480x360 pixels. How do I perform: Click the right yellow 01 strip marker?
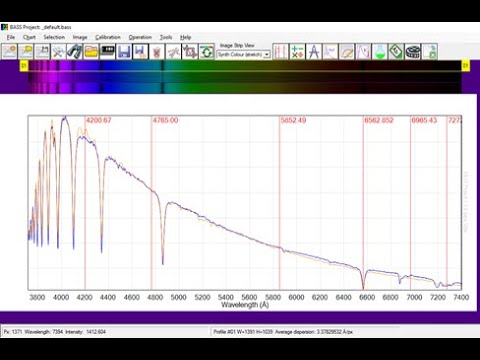tap(465, 66)
